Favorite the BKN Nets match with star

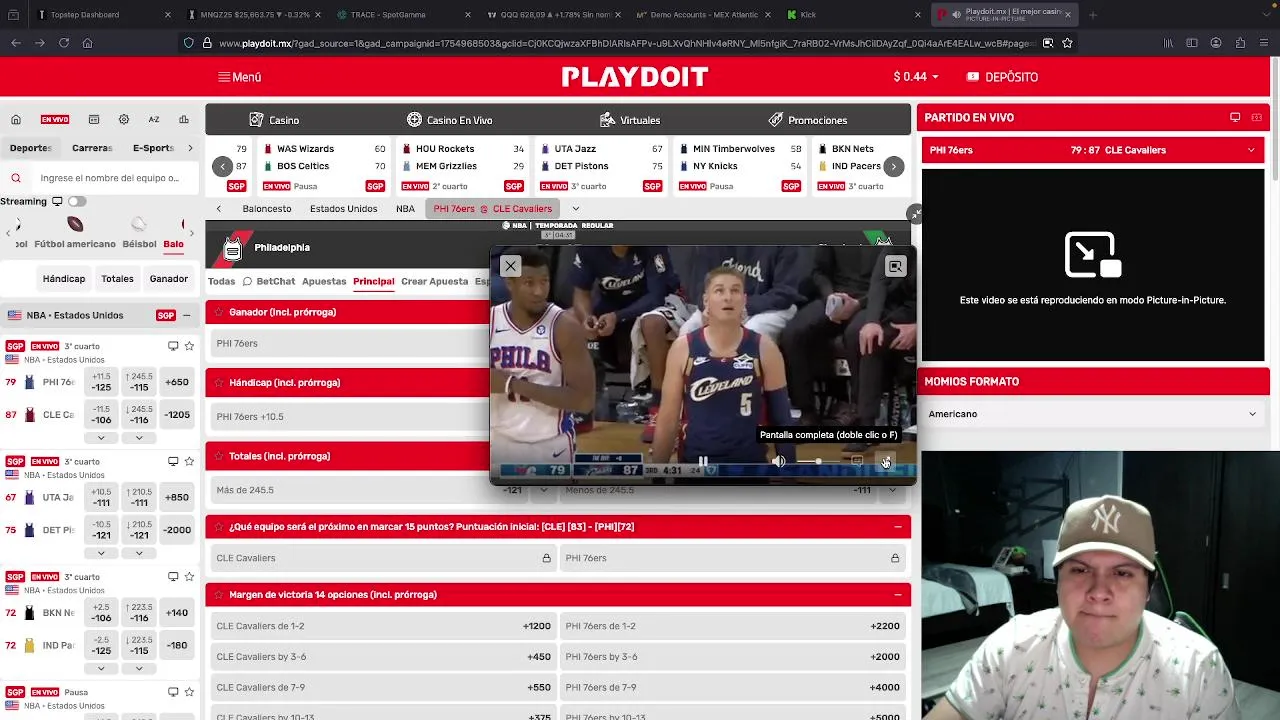(189, 577)
